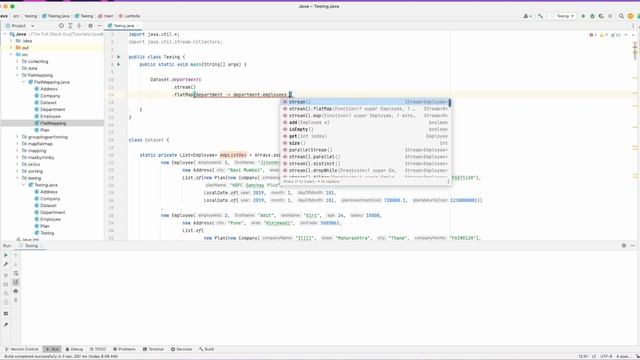Click UTF-8 encoding in status bar
This screenshot has width=640, height=360.
click(606, 356)
